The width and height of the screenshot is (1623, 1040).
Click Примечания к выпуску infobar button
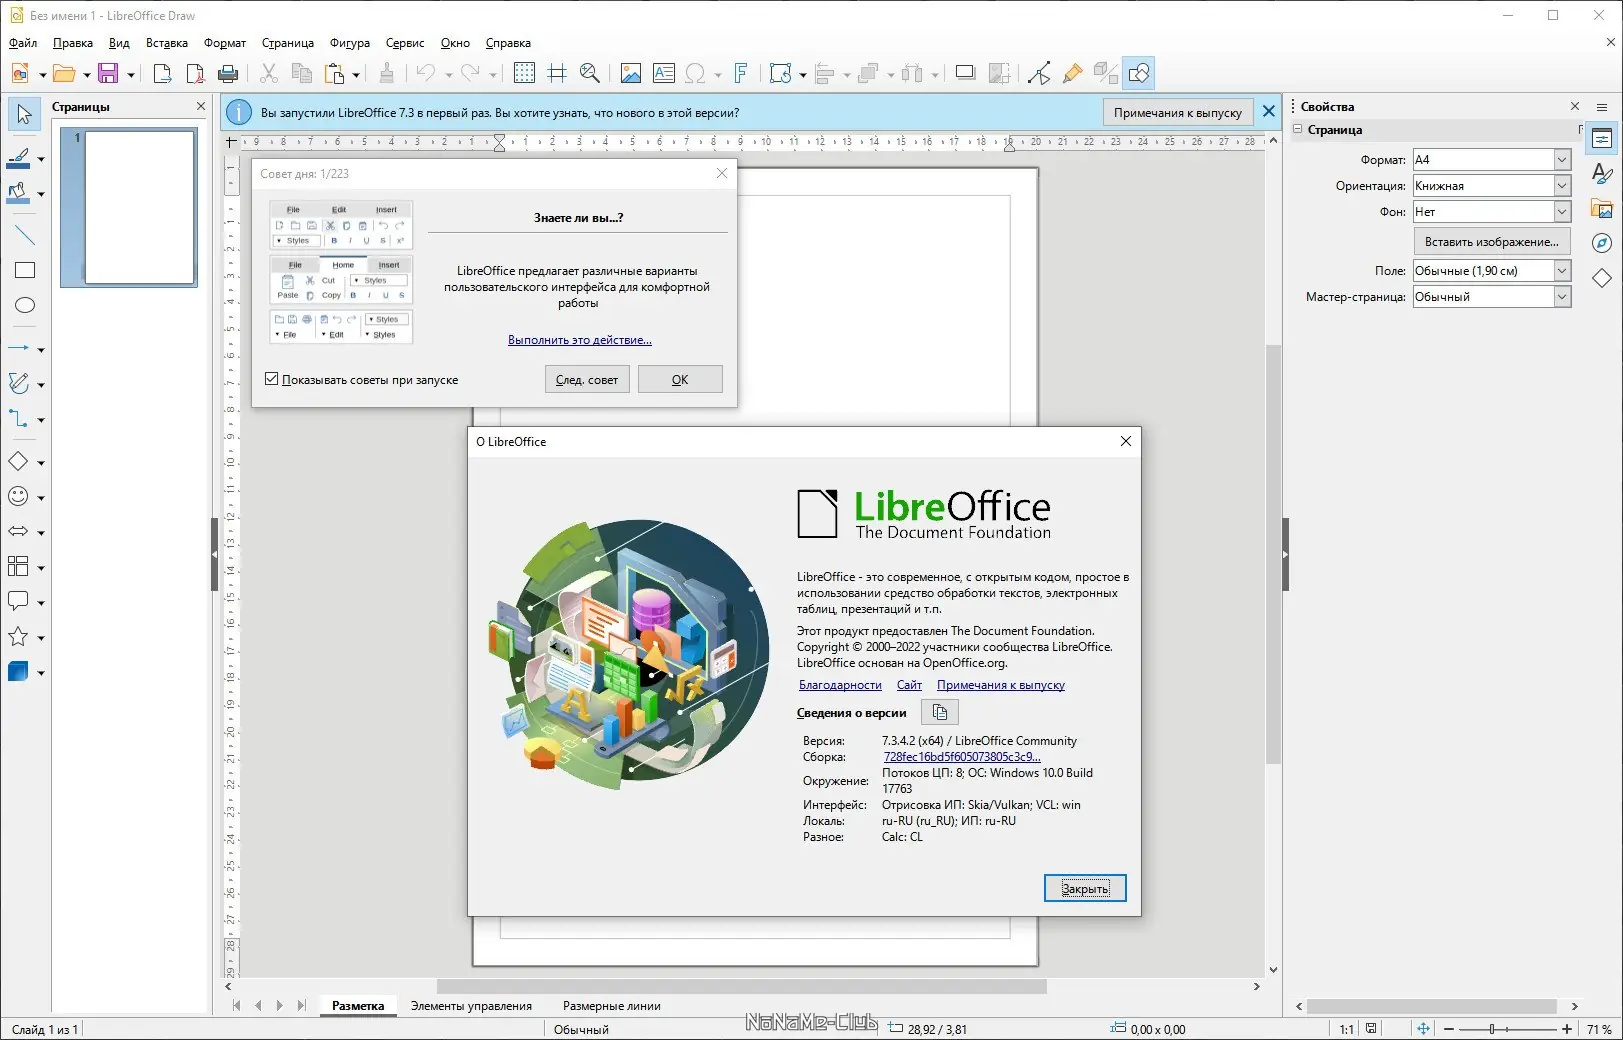1178,112
